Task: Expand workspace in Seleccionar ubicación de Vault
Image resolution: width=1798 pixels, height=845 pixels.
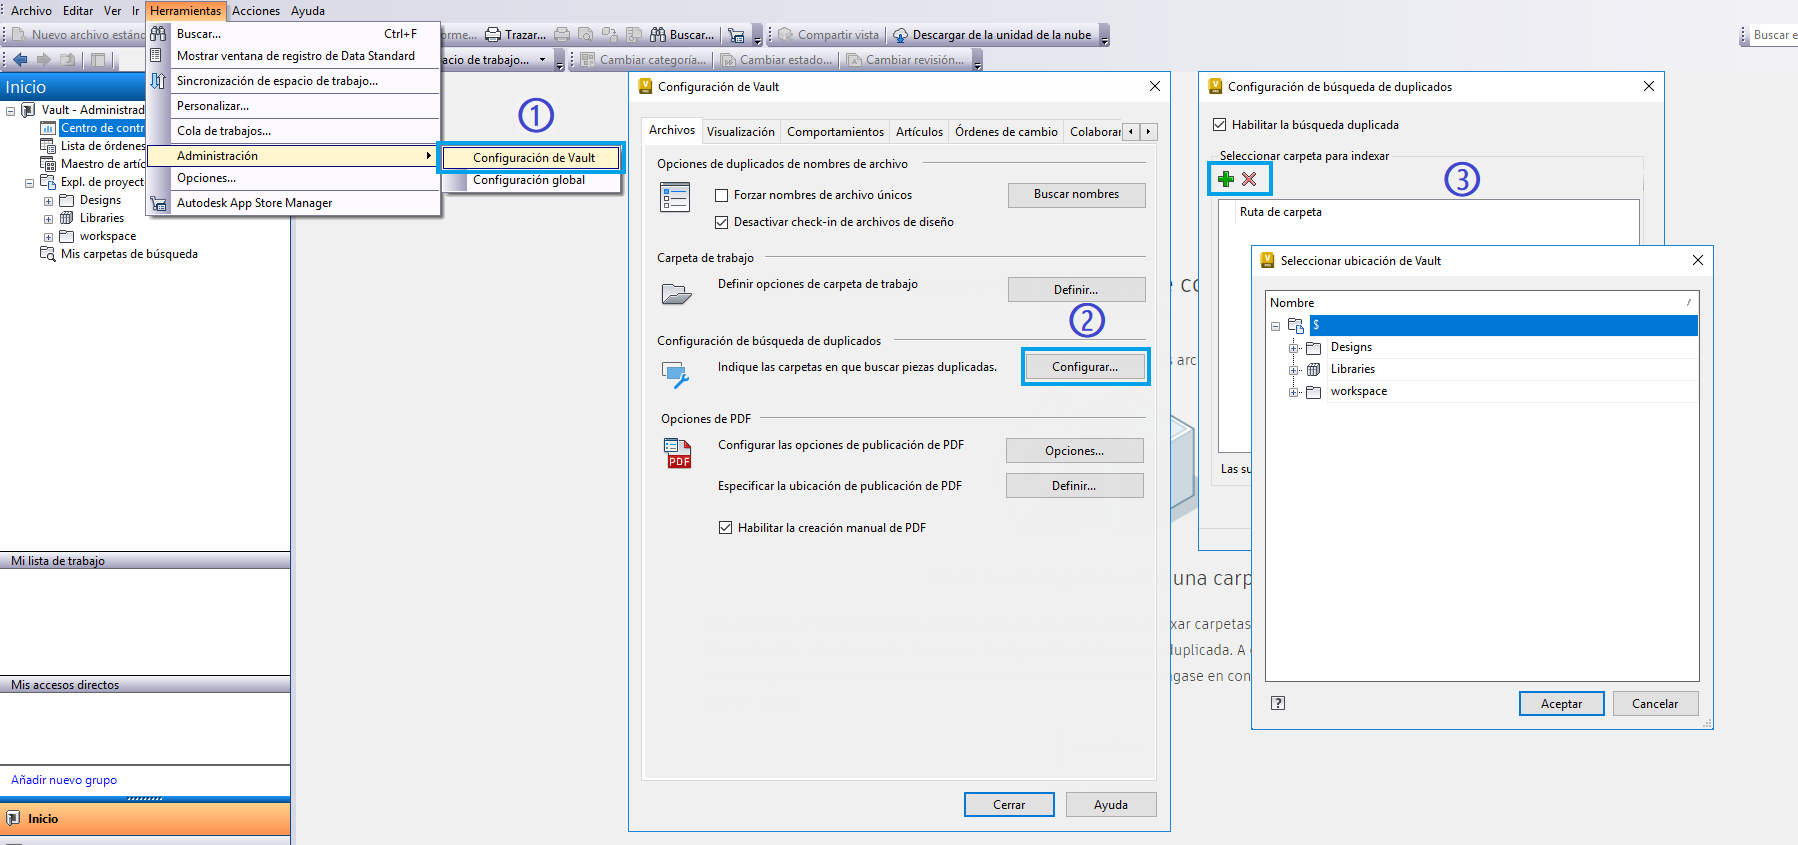Action: 1294,392
